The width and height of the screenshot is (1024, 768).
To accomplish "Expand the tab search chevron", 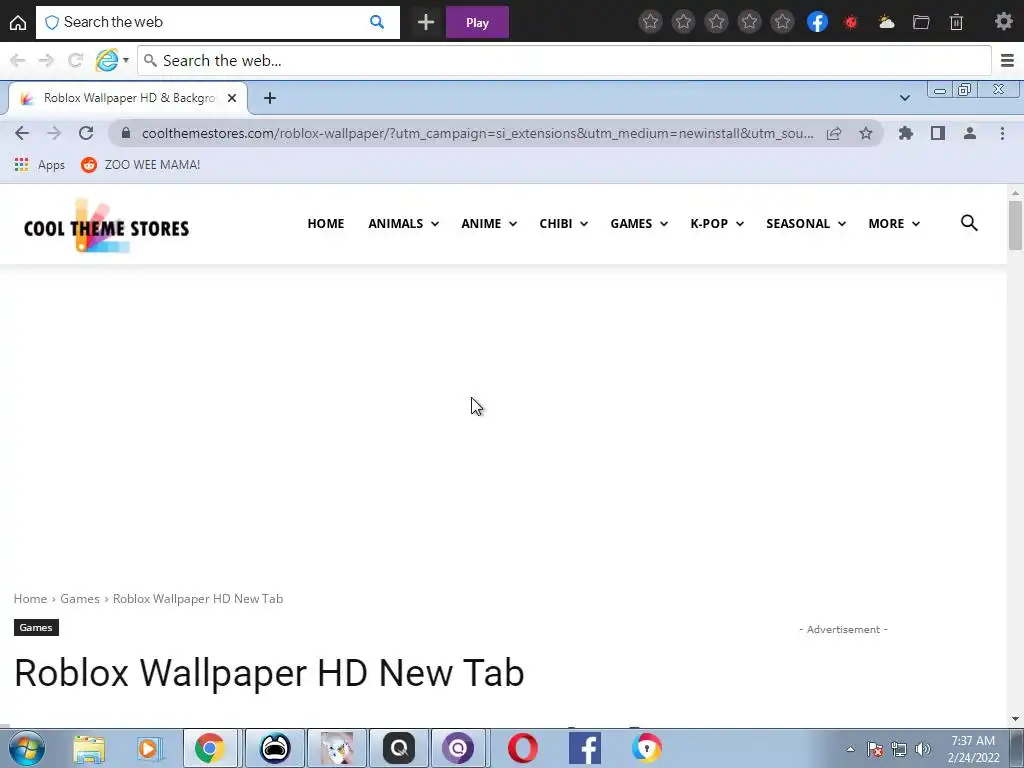I will pos(904,98).
